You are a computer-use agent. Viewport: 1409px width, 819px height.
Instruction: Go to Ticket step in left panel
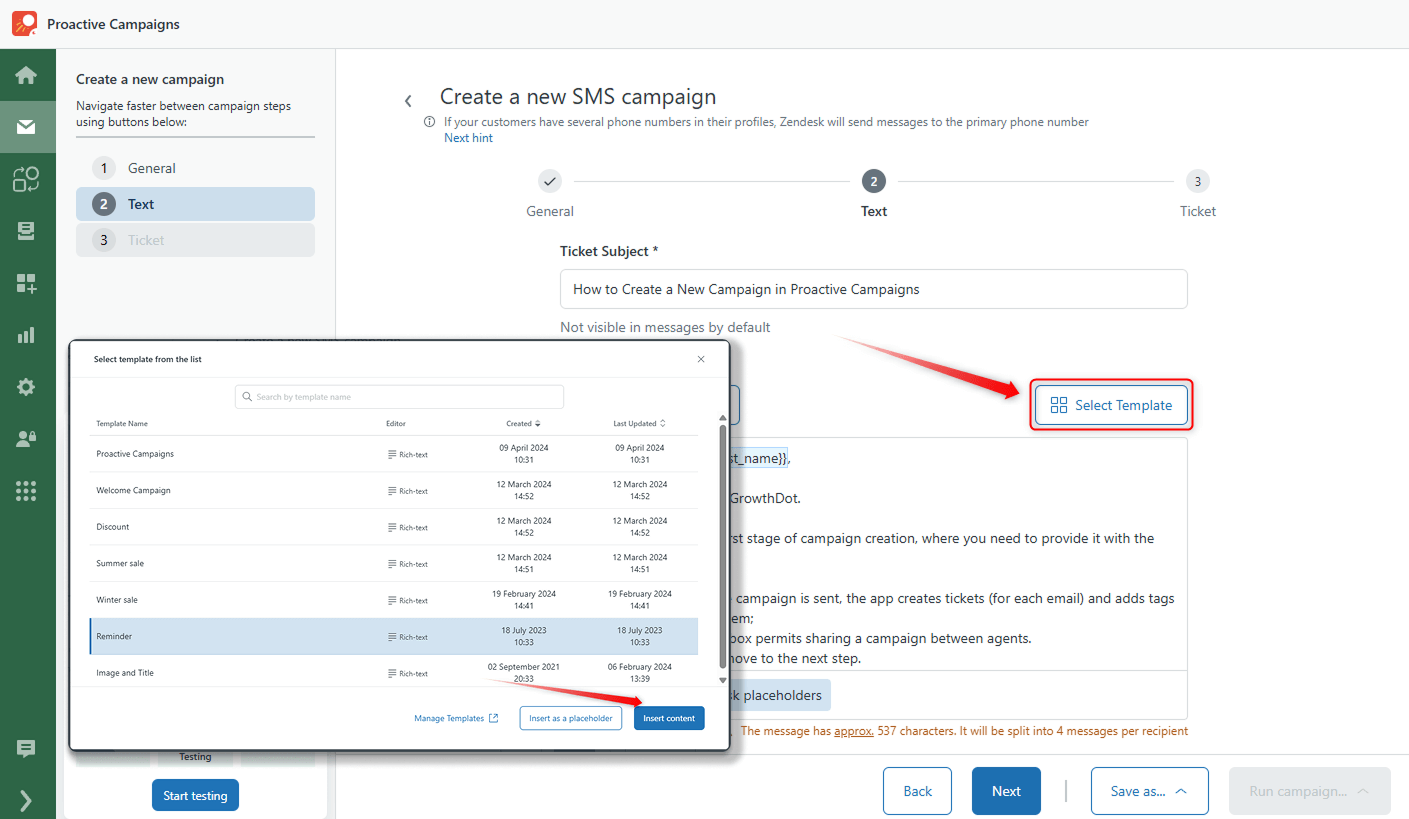click(x=195, y=240)
